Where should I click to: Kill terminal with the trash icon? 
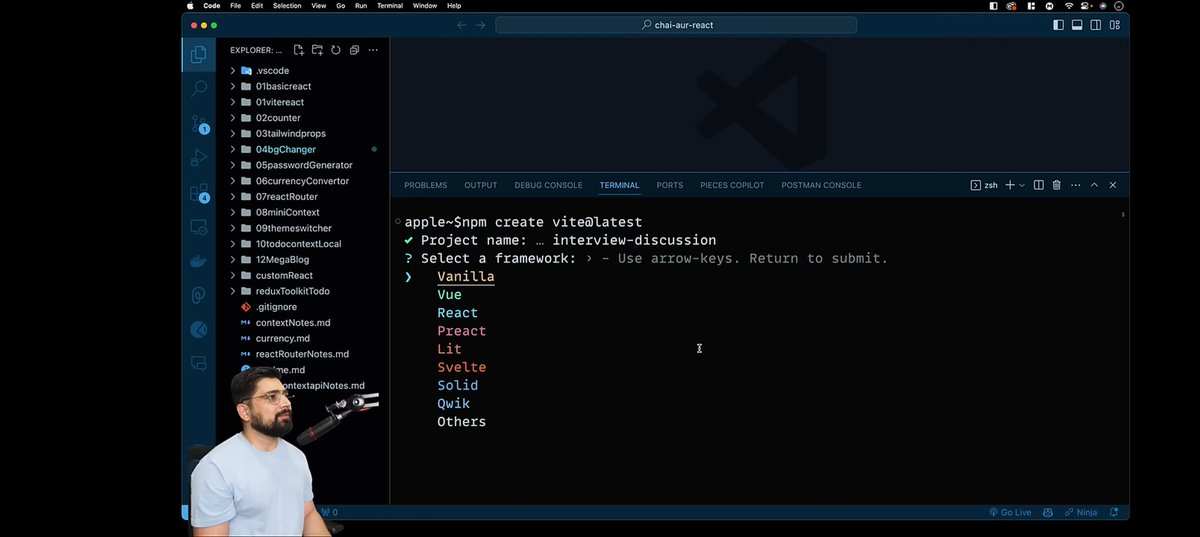click(x=1056, y=185)
